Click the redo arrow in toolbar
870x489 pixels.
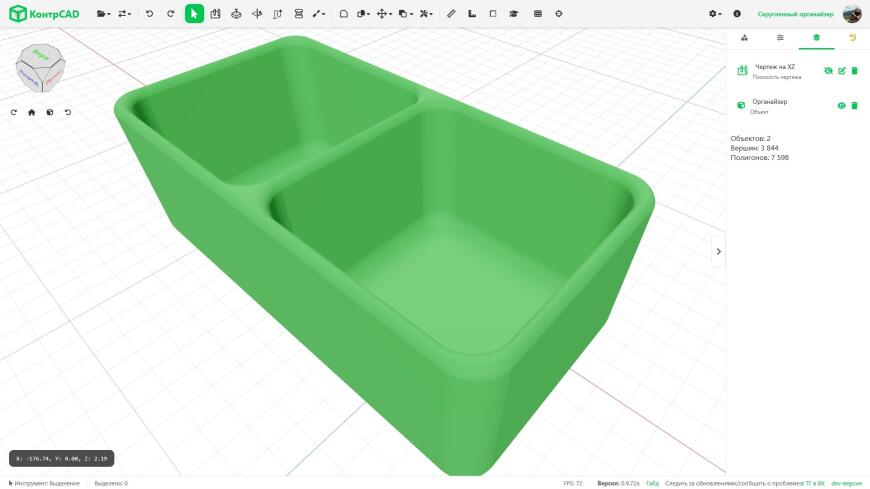(x=171, y=14)
